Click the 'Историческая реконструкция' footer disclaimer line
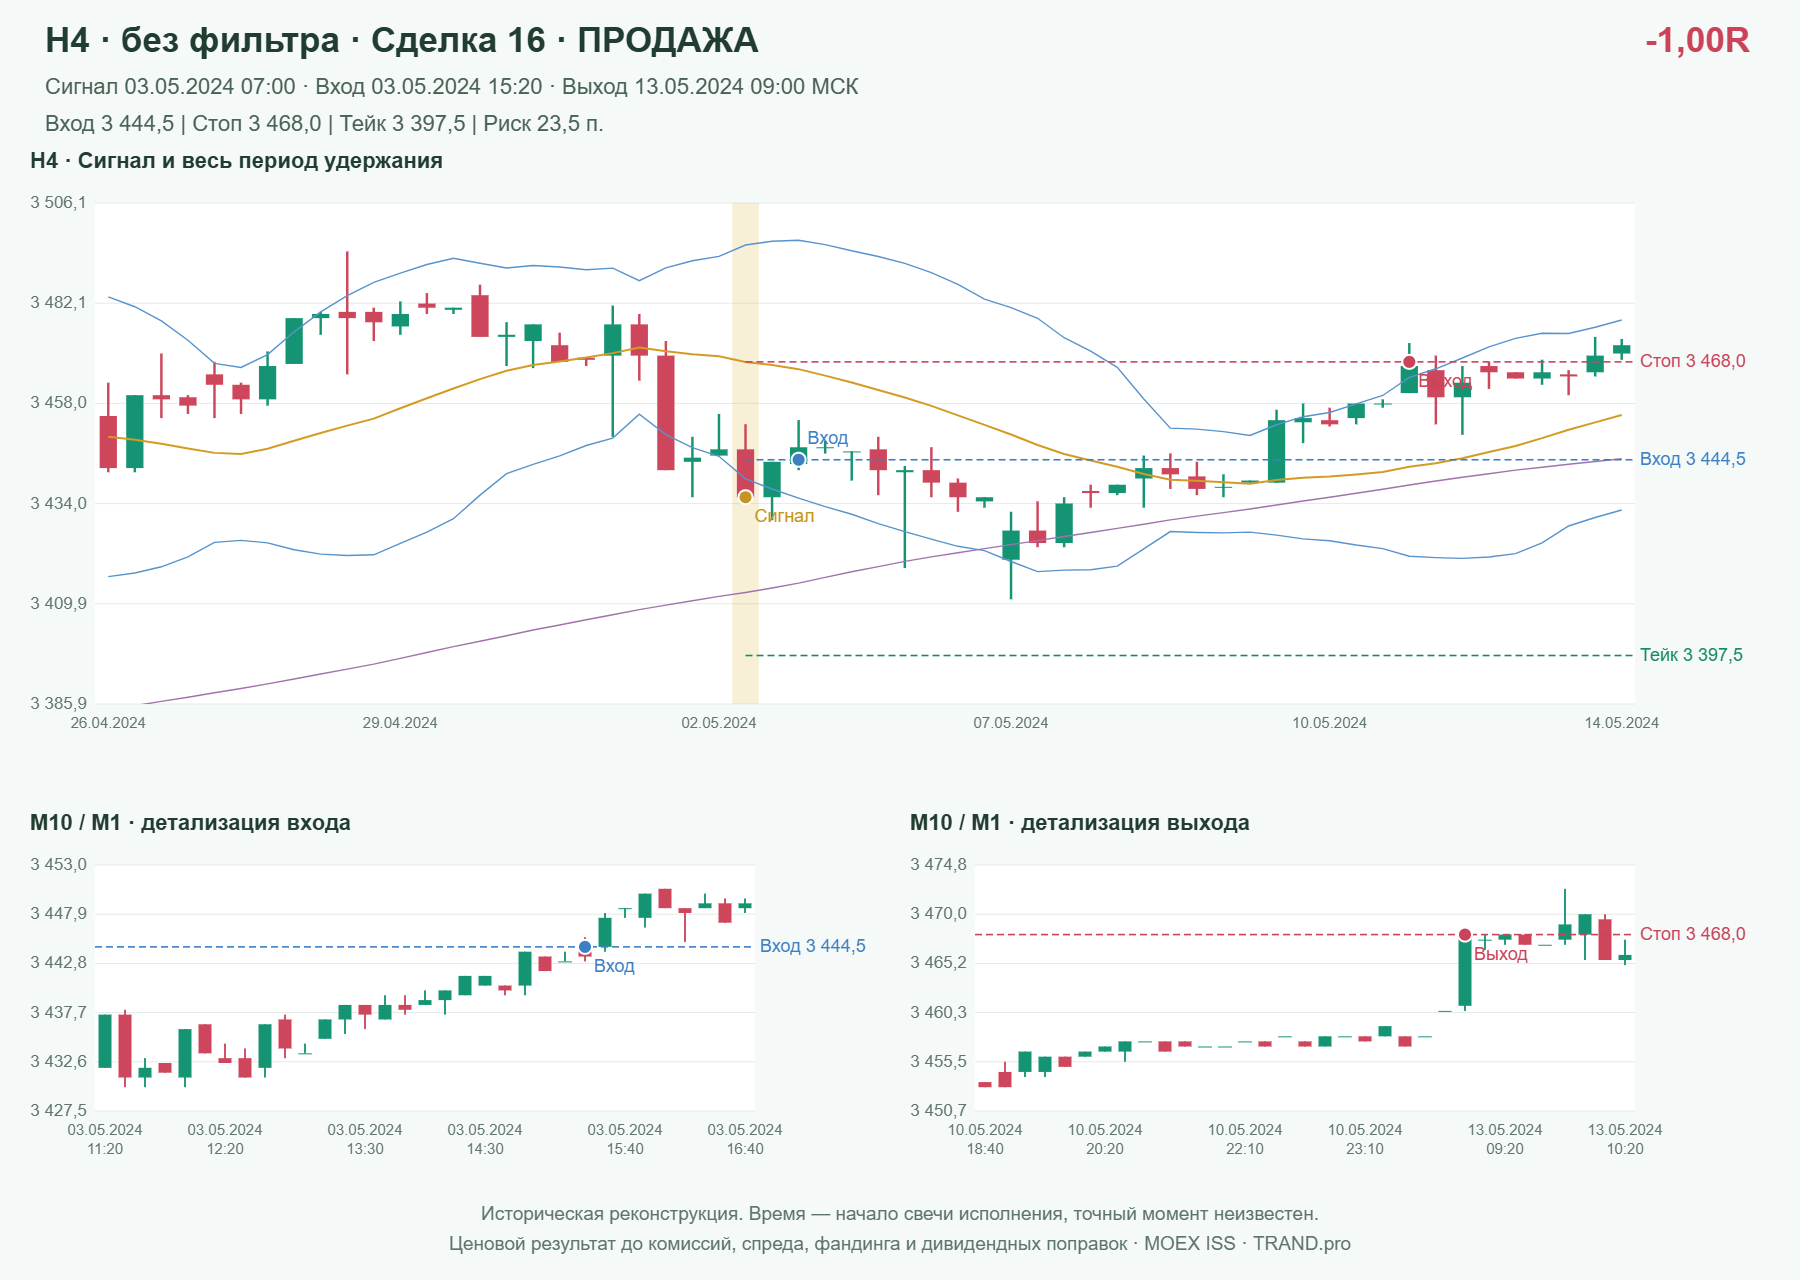 pyautogui.click(x=900, y=1214)
